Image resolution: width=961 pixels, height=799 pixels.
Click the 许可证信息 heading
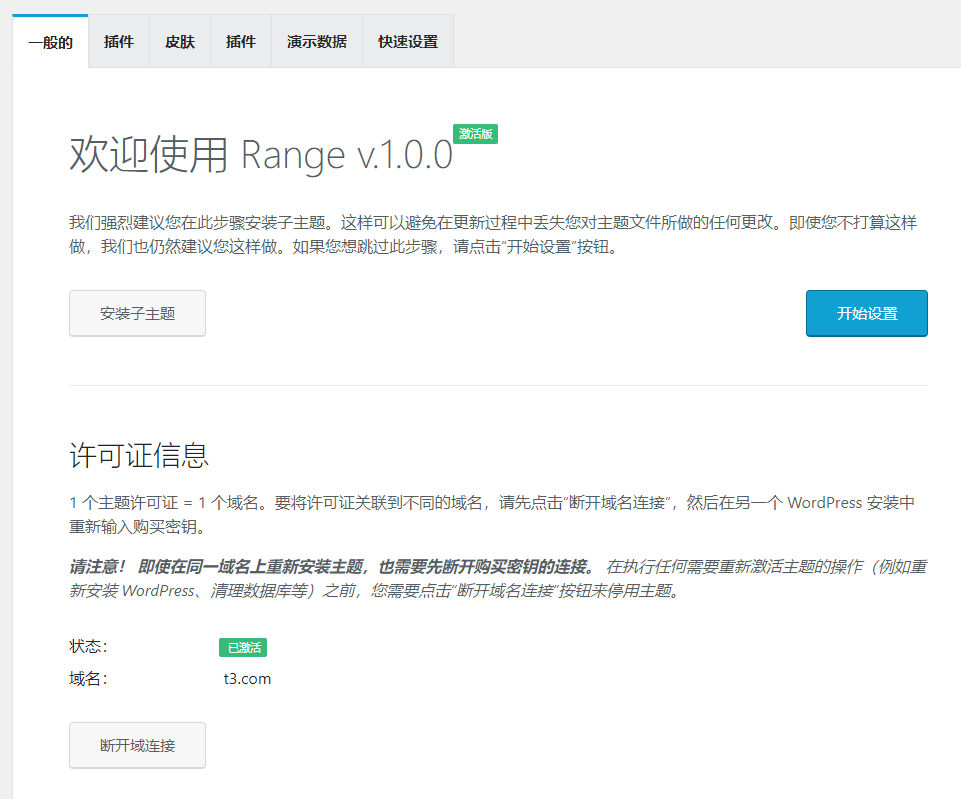point(139,455)
